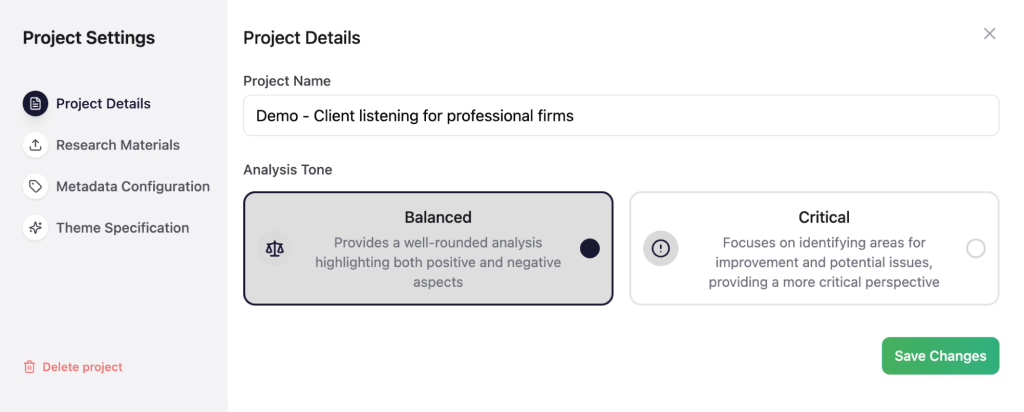Open the Theme Specification section
Viewport: 1024px width, 412px height.
tap(122, 228)
